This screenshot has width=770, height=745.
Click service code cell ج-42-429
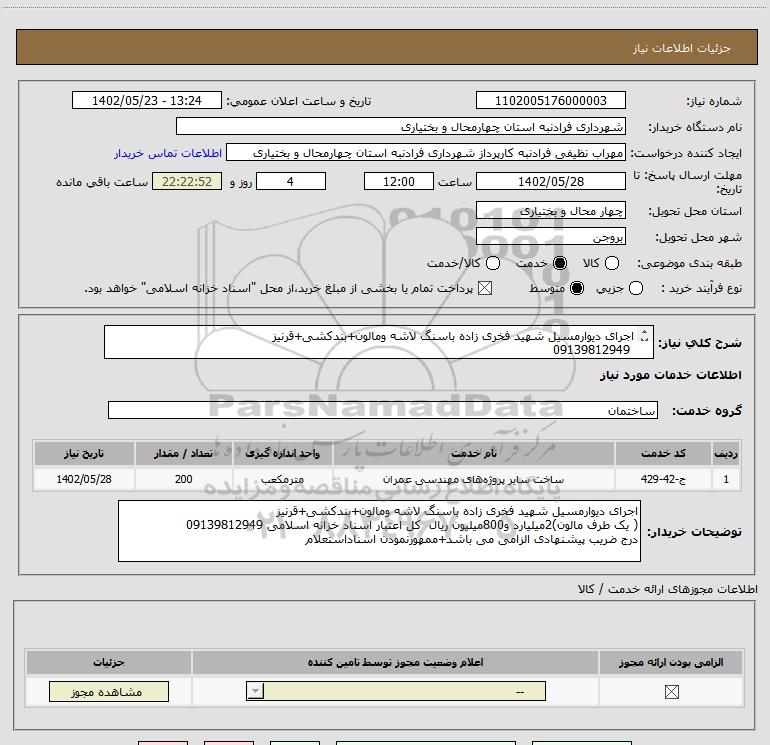(663, 479)
